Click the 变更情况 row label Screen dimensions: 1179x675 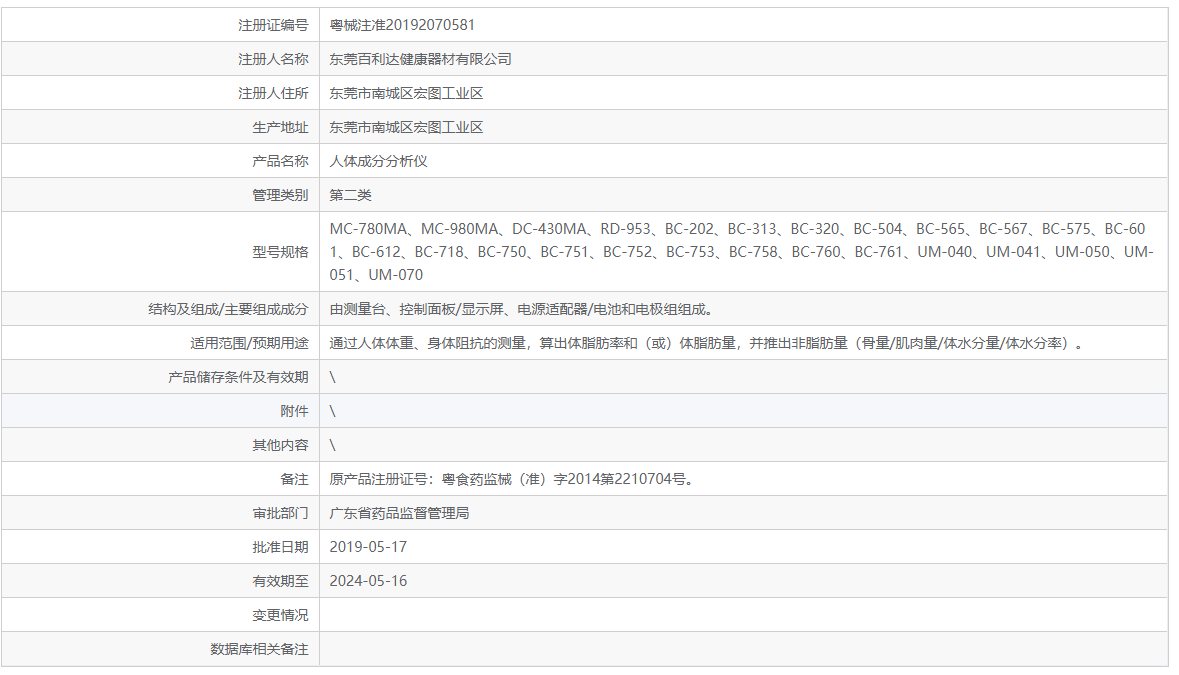(280, 616)
